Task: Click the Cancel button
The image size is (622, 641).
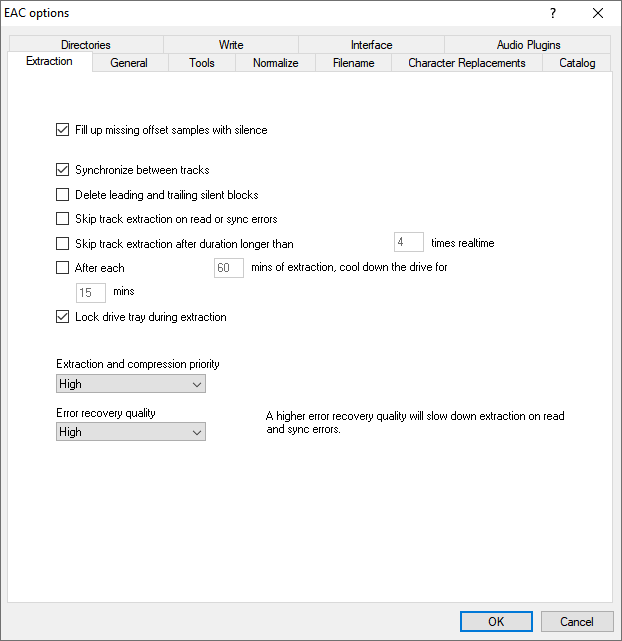Action: tap(576, 621)
